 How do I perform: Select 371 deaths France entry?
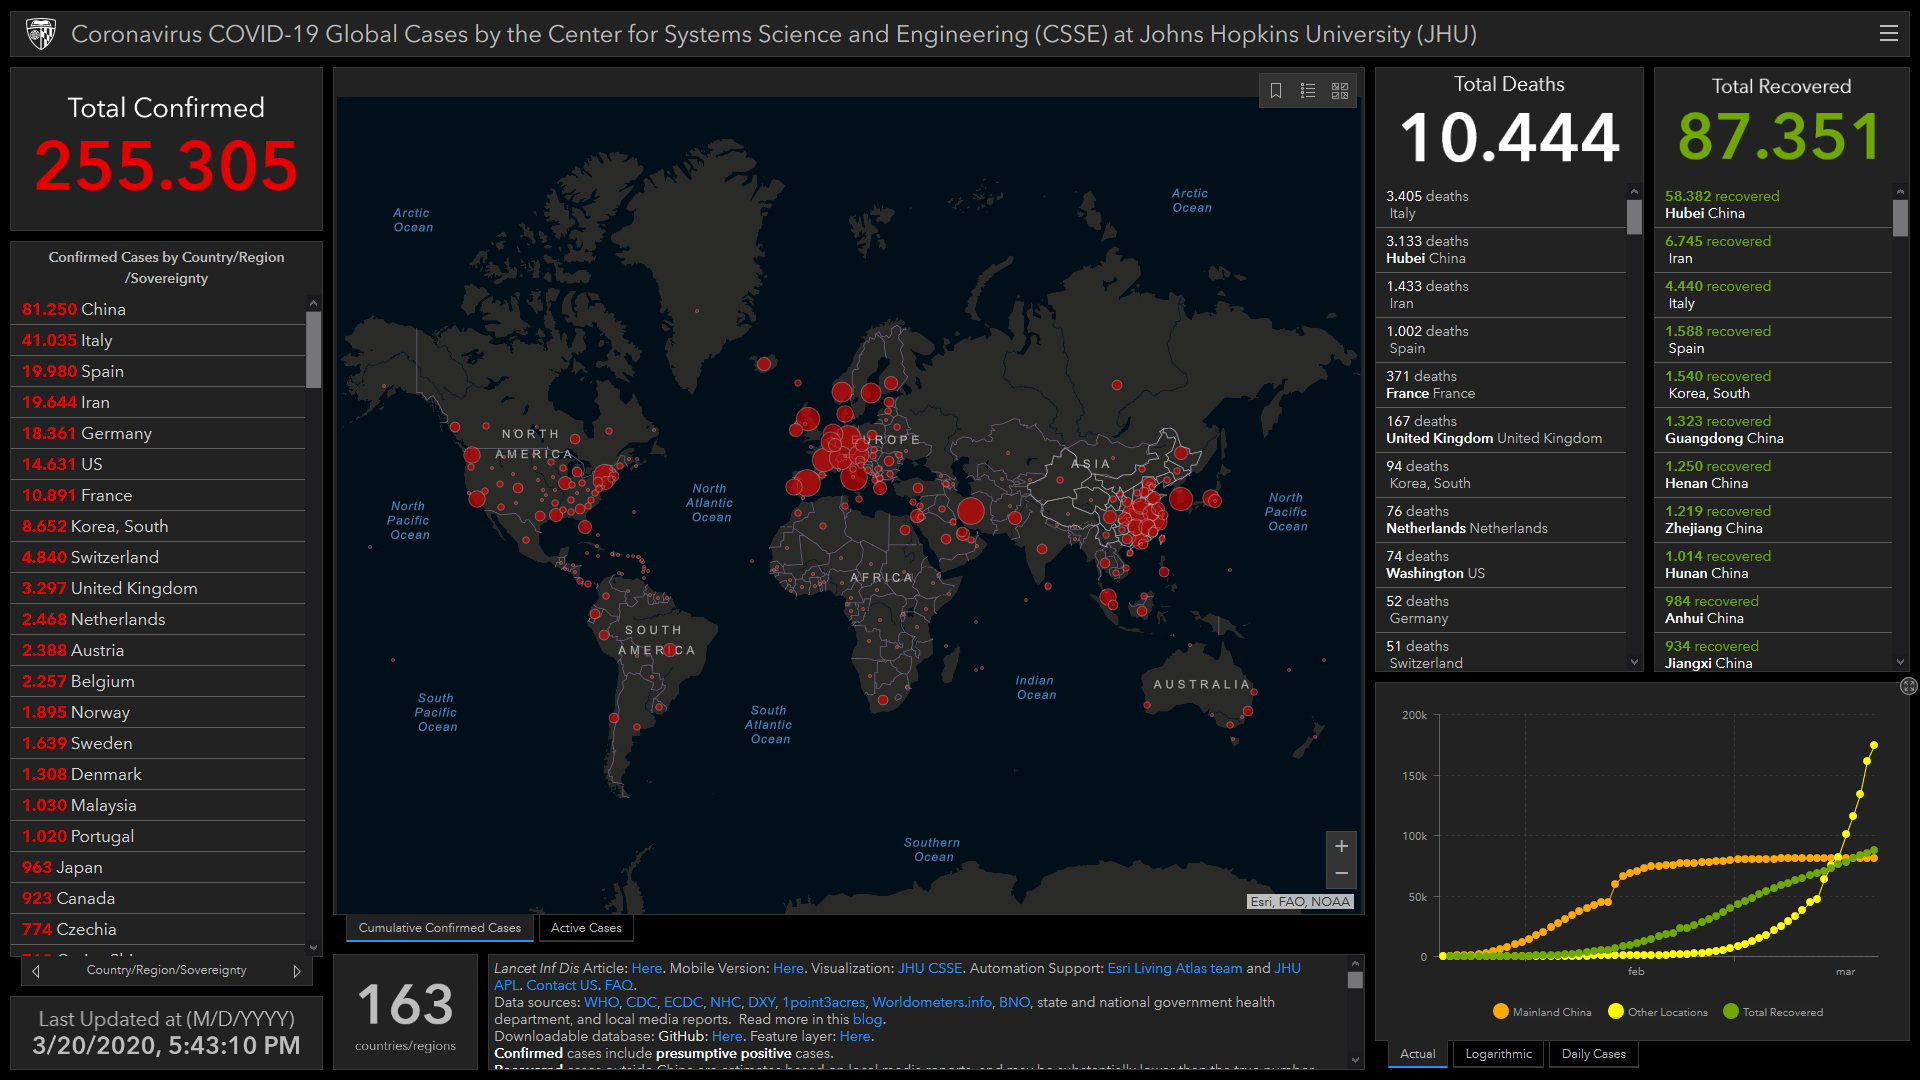coord(1502,385)
